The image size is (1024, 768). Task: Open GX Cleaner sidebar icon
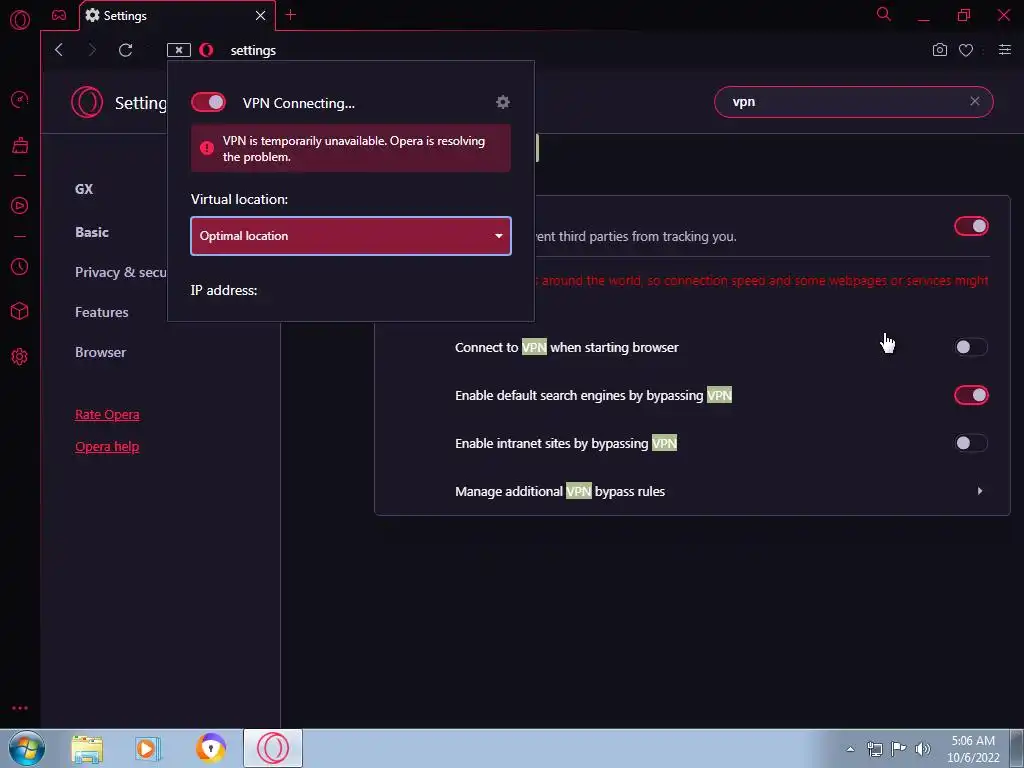click(x=20, y=145)
